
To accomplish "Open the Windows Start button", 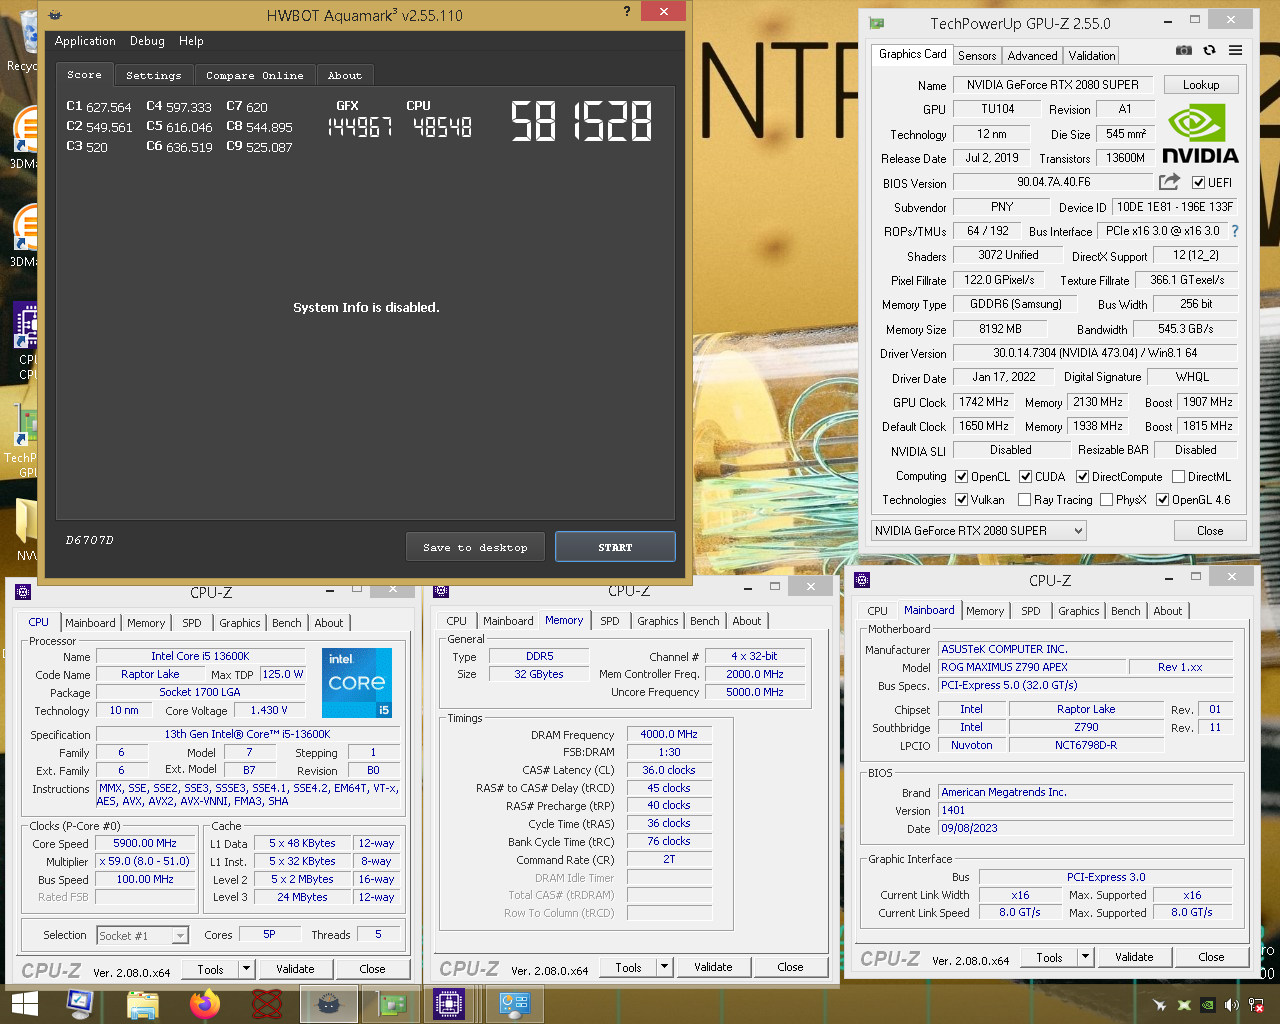I will [24, 1004].
